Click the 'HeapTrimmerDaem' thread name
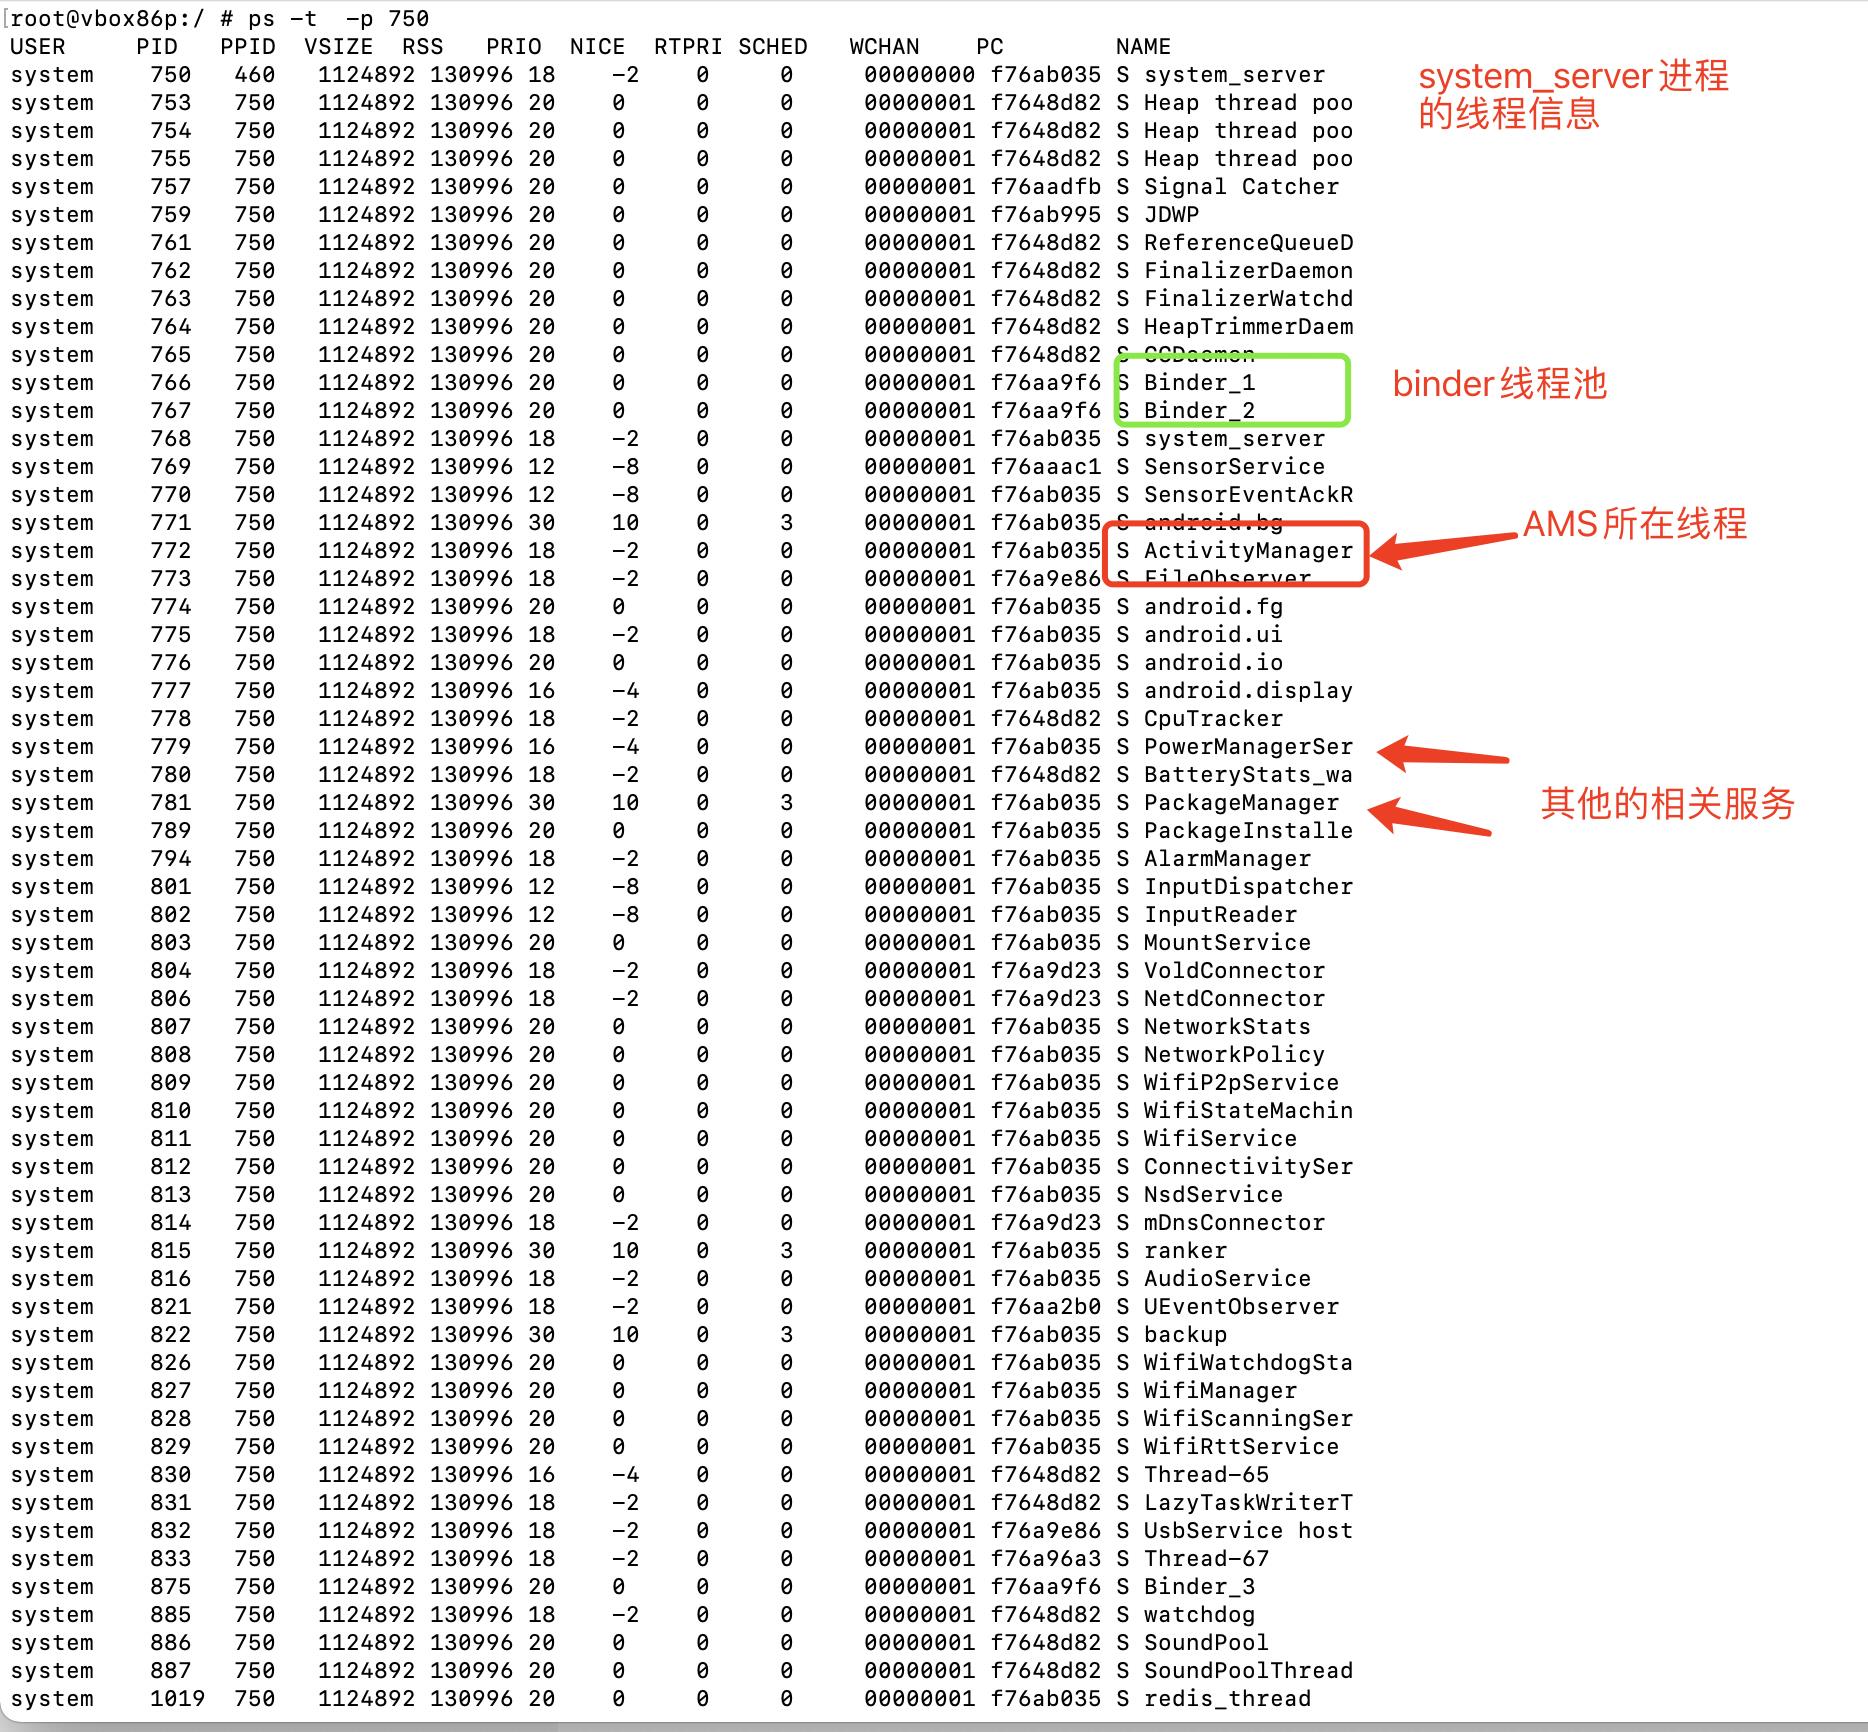1868x1732 pixels. point(1248,326)
